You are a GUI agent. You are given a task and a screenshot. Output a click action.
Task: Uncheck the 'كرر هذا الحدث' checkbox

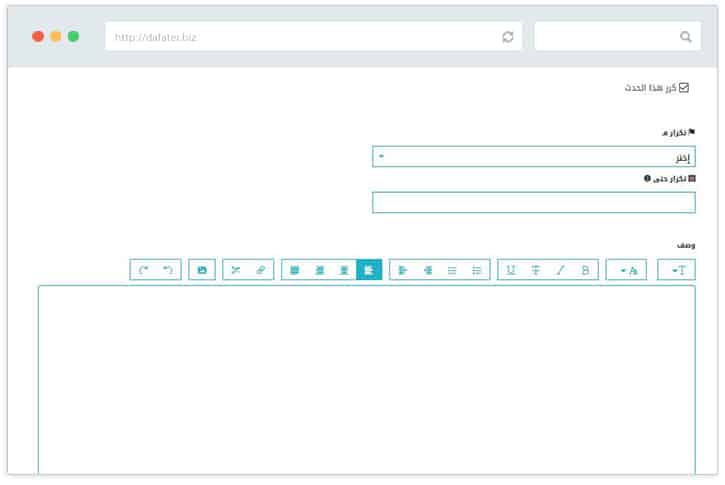[684, 88]
